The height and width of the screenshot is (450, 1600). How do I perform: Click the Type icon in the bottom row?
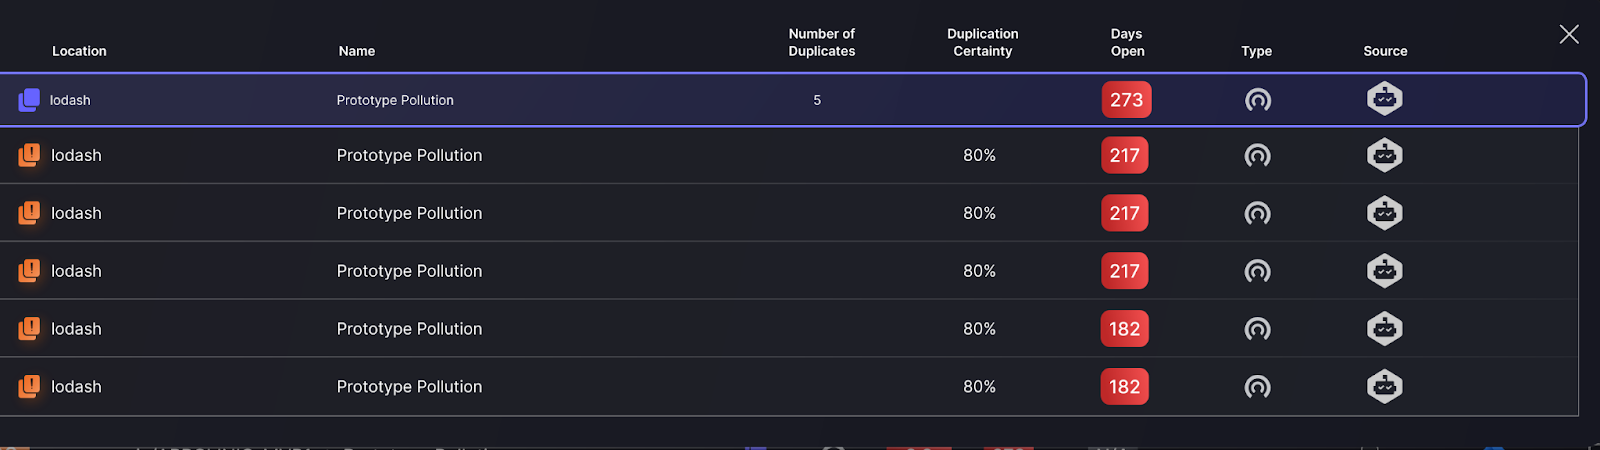pos(1258,387)
